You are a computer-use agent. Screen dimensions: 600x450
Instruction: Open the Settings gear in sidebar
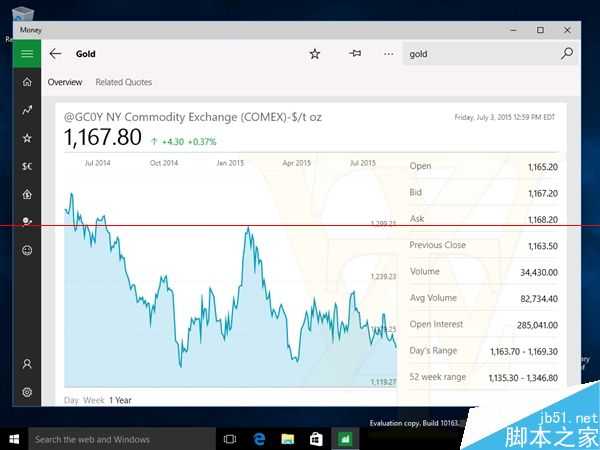(x=27, y=392)
